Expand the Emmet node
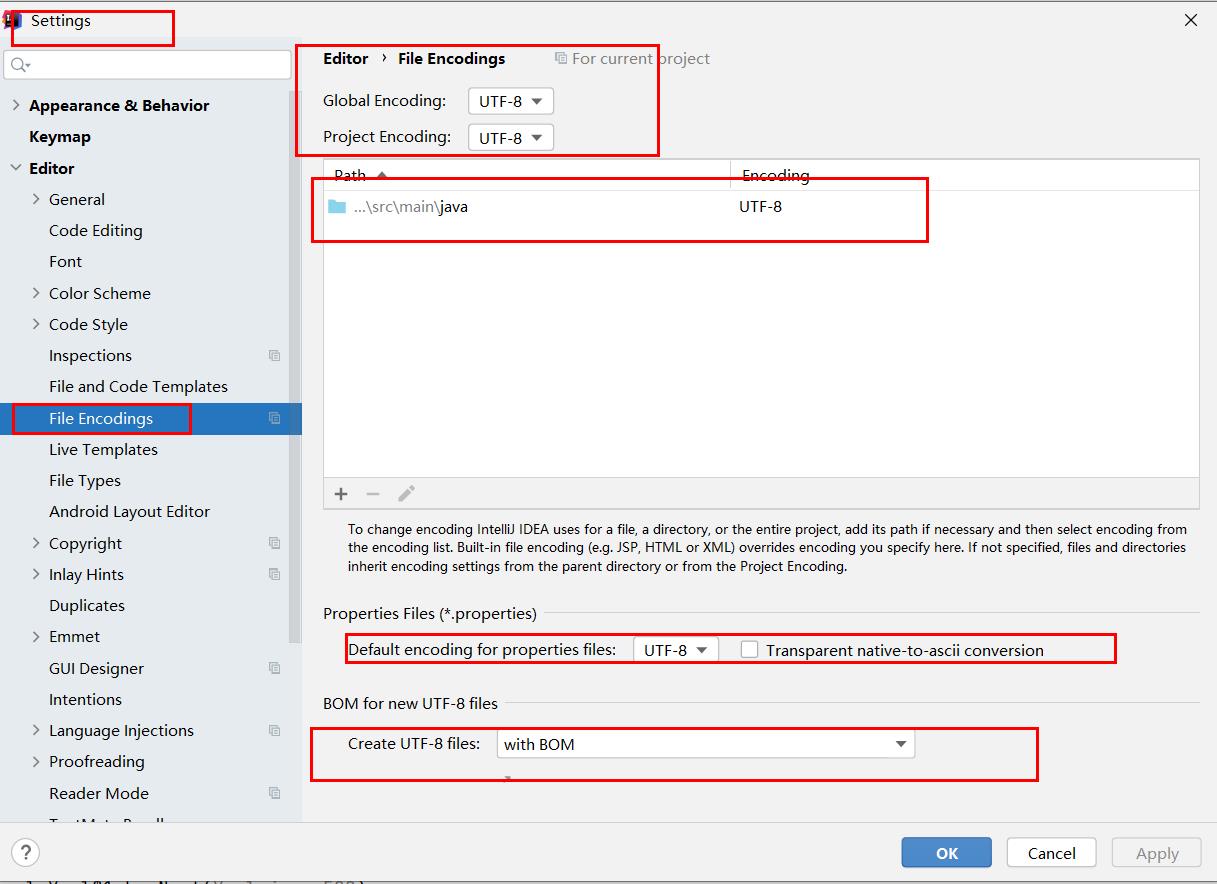This screenshot has height=884, width=1217. tap(37, 636)
